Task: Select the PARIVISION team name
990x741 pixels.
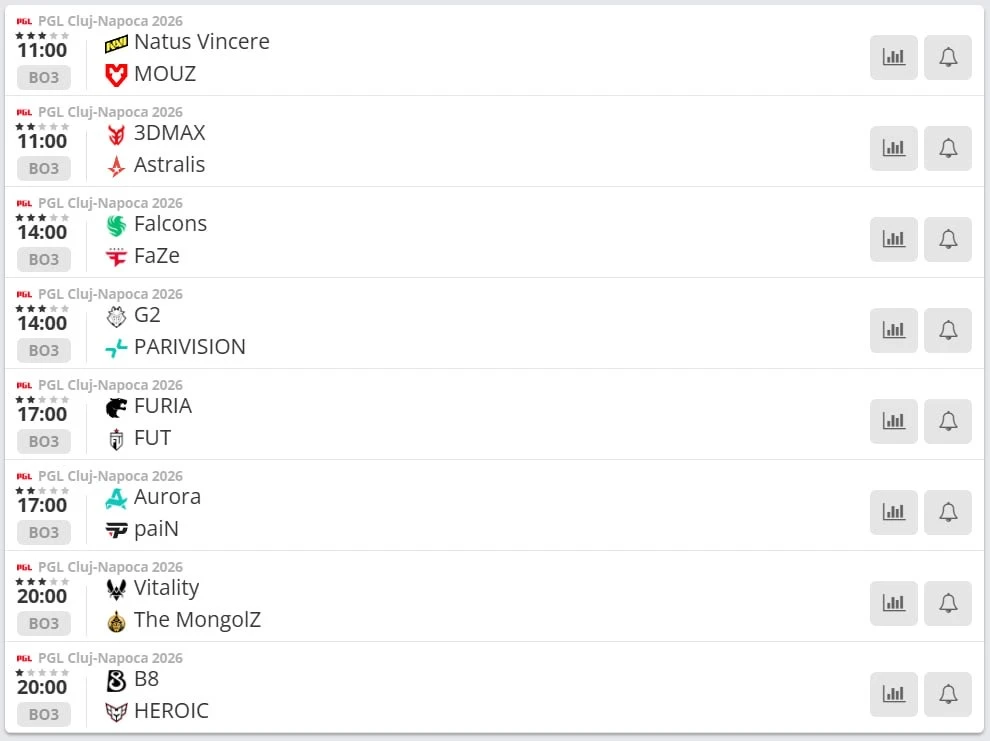Action: click(189, 347)
